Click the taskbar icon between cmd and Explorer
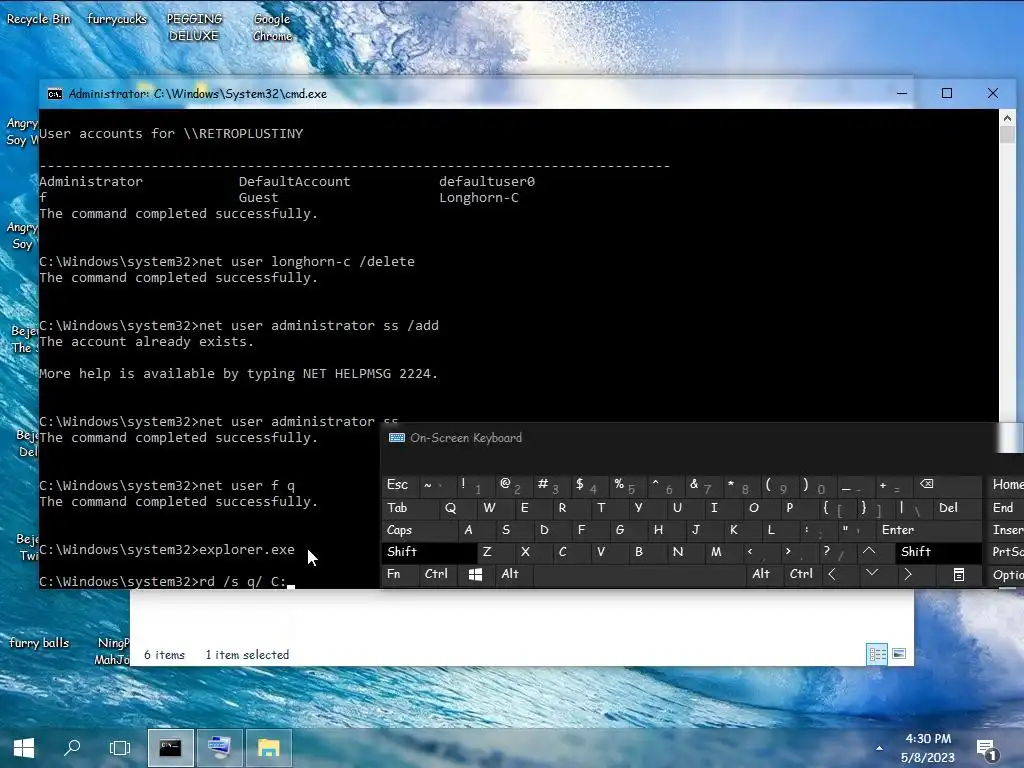 pos(219,748)
